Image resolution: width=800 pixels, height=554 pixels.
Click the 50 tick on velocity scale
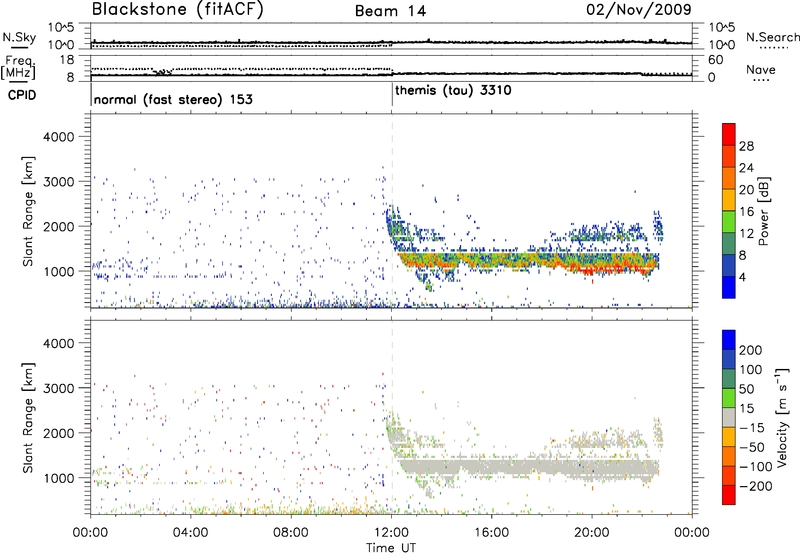(746, 389)
